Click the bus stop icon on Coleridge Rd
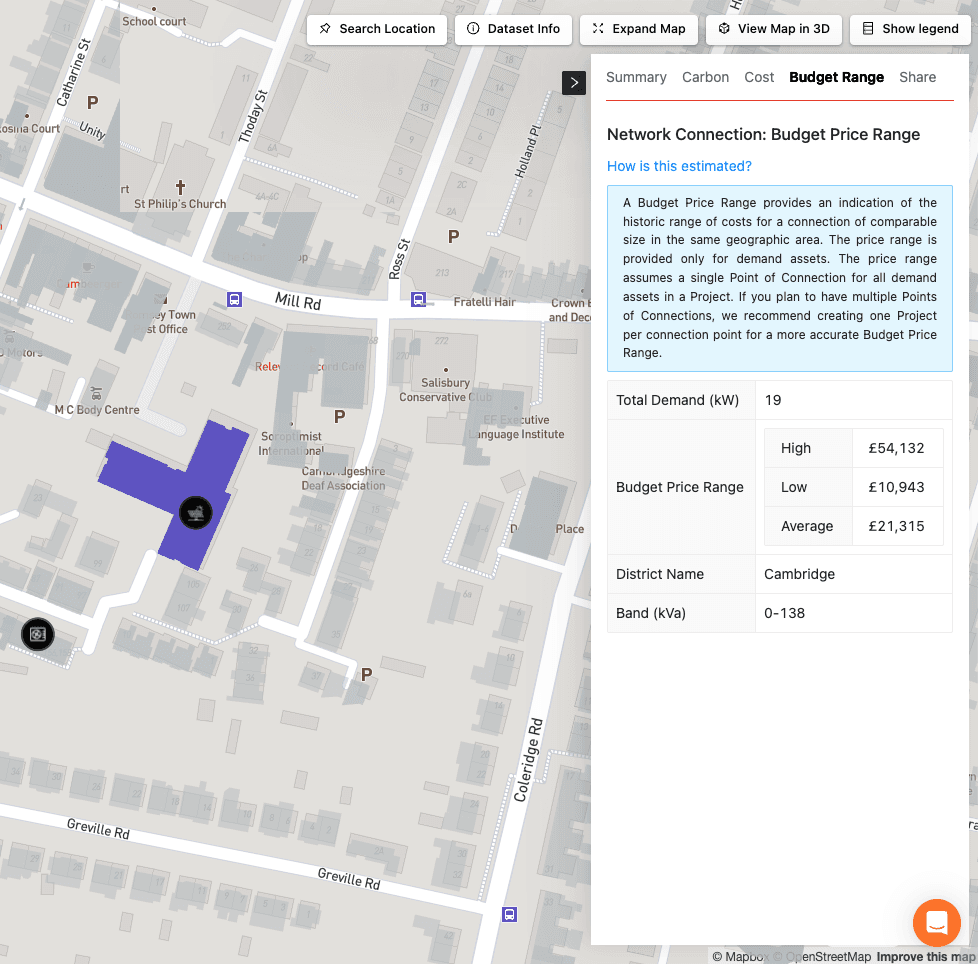The width and height of the screenshot is (978, 964). pos(509,914)
